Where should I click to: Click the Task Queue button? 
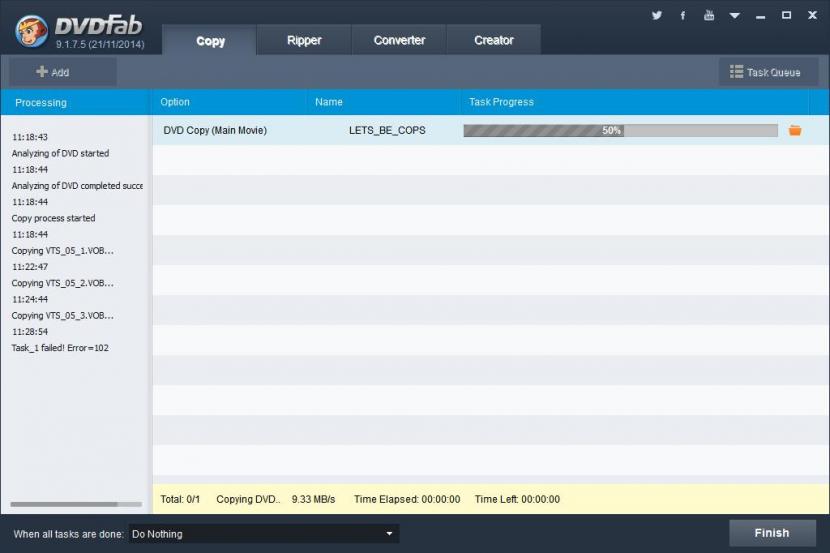pyautogui.click(x=765, y=72)
